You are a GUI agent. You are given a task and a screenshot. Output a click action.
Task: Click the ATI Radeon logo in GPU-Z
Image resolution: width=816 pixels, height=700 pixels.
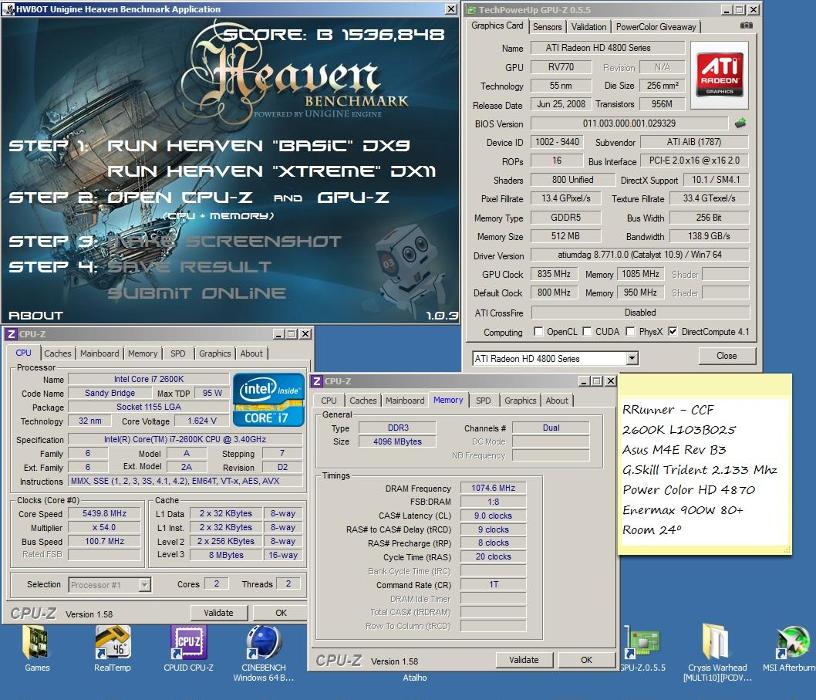pyautogui.click(x=719, y=75)
